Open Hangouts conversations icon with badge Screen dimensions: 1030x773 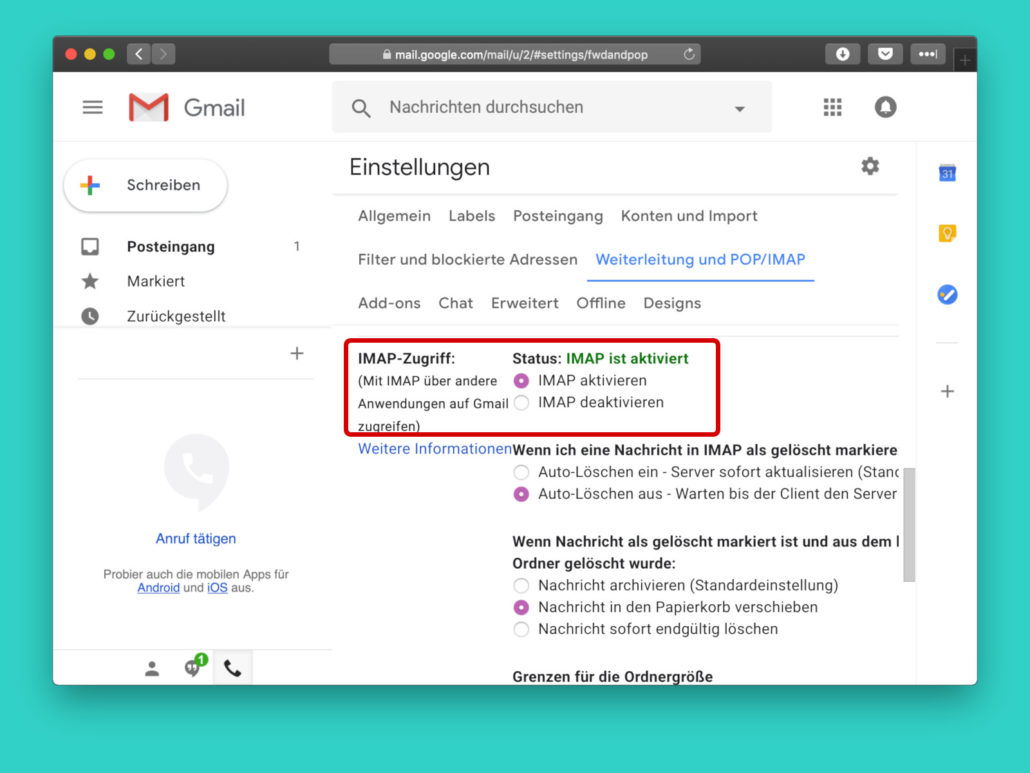(x=193, y=668)
